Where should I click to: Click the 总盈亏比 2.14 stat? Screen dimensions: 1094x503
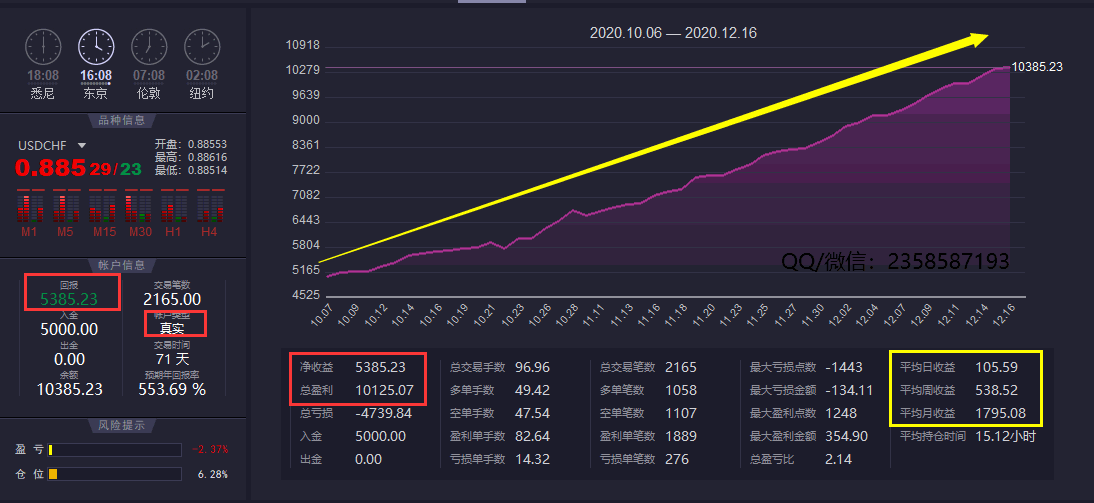pyautogui.click(x=800, y=460)
